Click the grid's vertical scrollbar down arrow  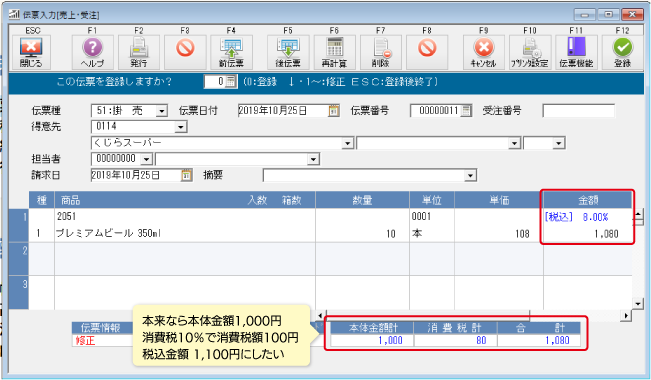click(x=638, y=304)
